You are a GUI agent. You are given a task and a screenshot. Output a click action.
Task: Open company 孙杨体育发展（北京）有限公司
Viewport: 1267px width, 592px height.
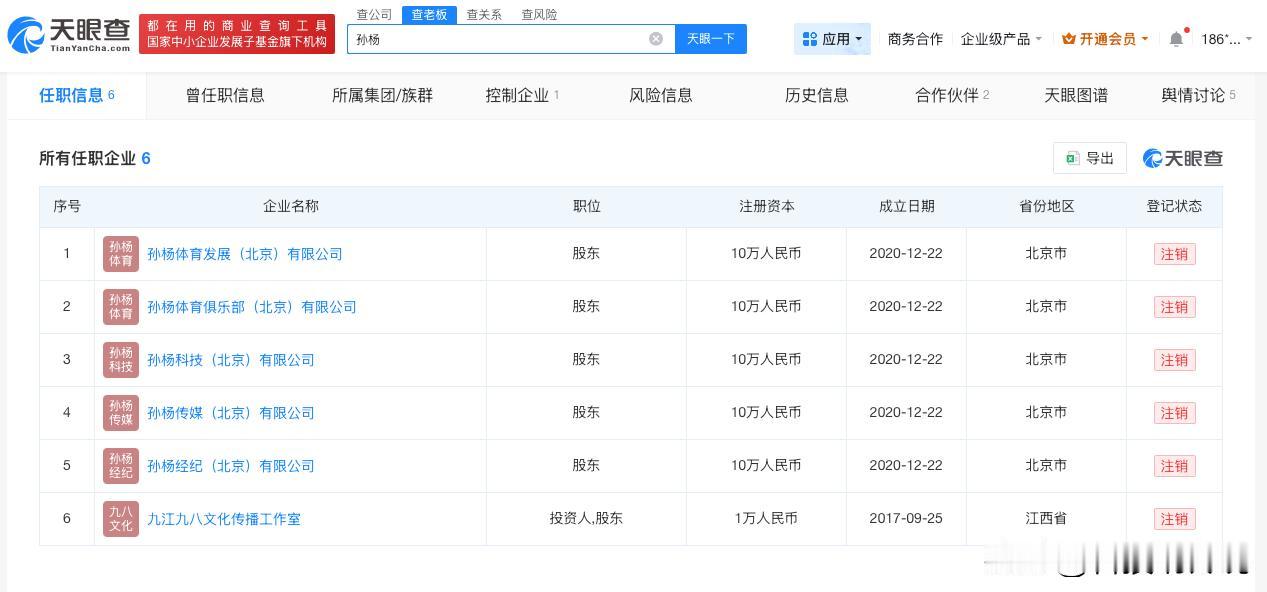point(245,254)
